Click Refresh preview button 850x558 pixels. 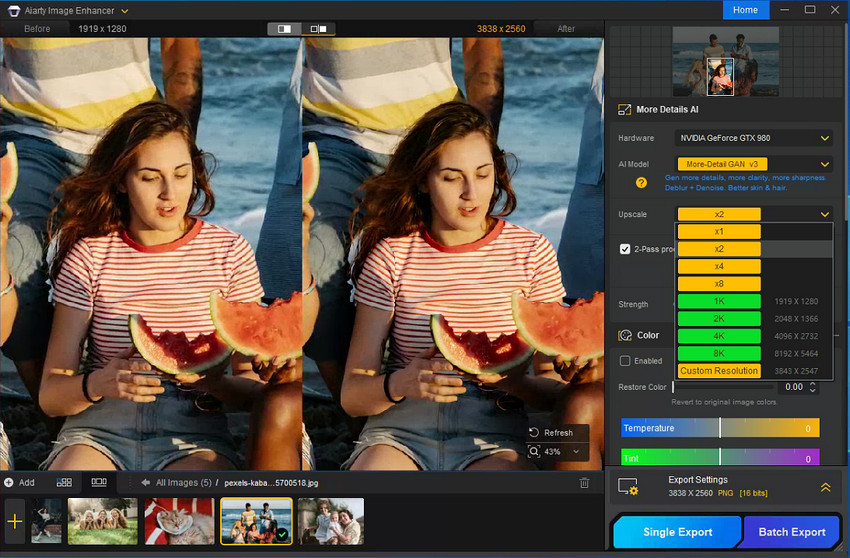(x=558, y=433)
